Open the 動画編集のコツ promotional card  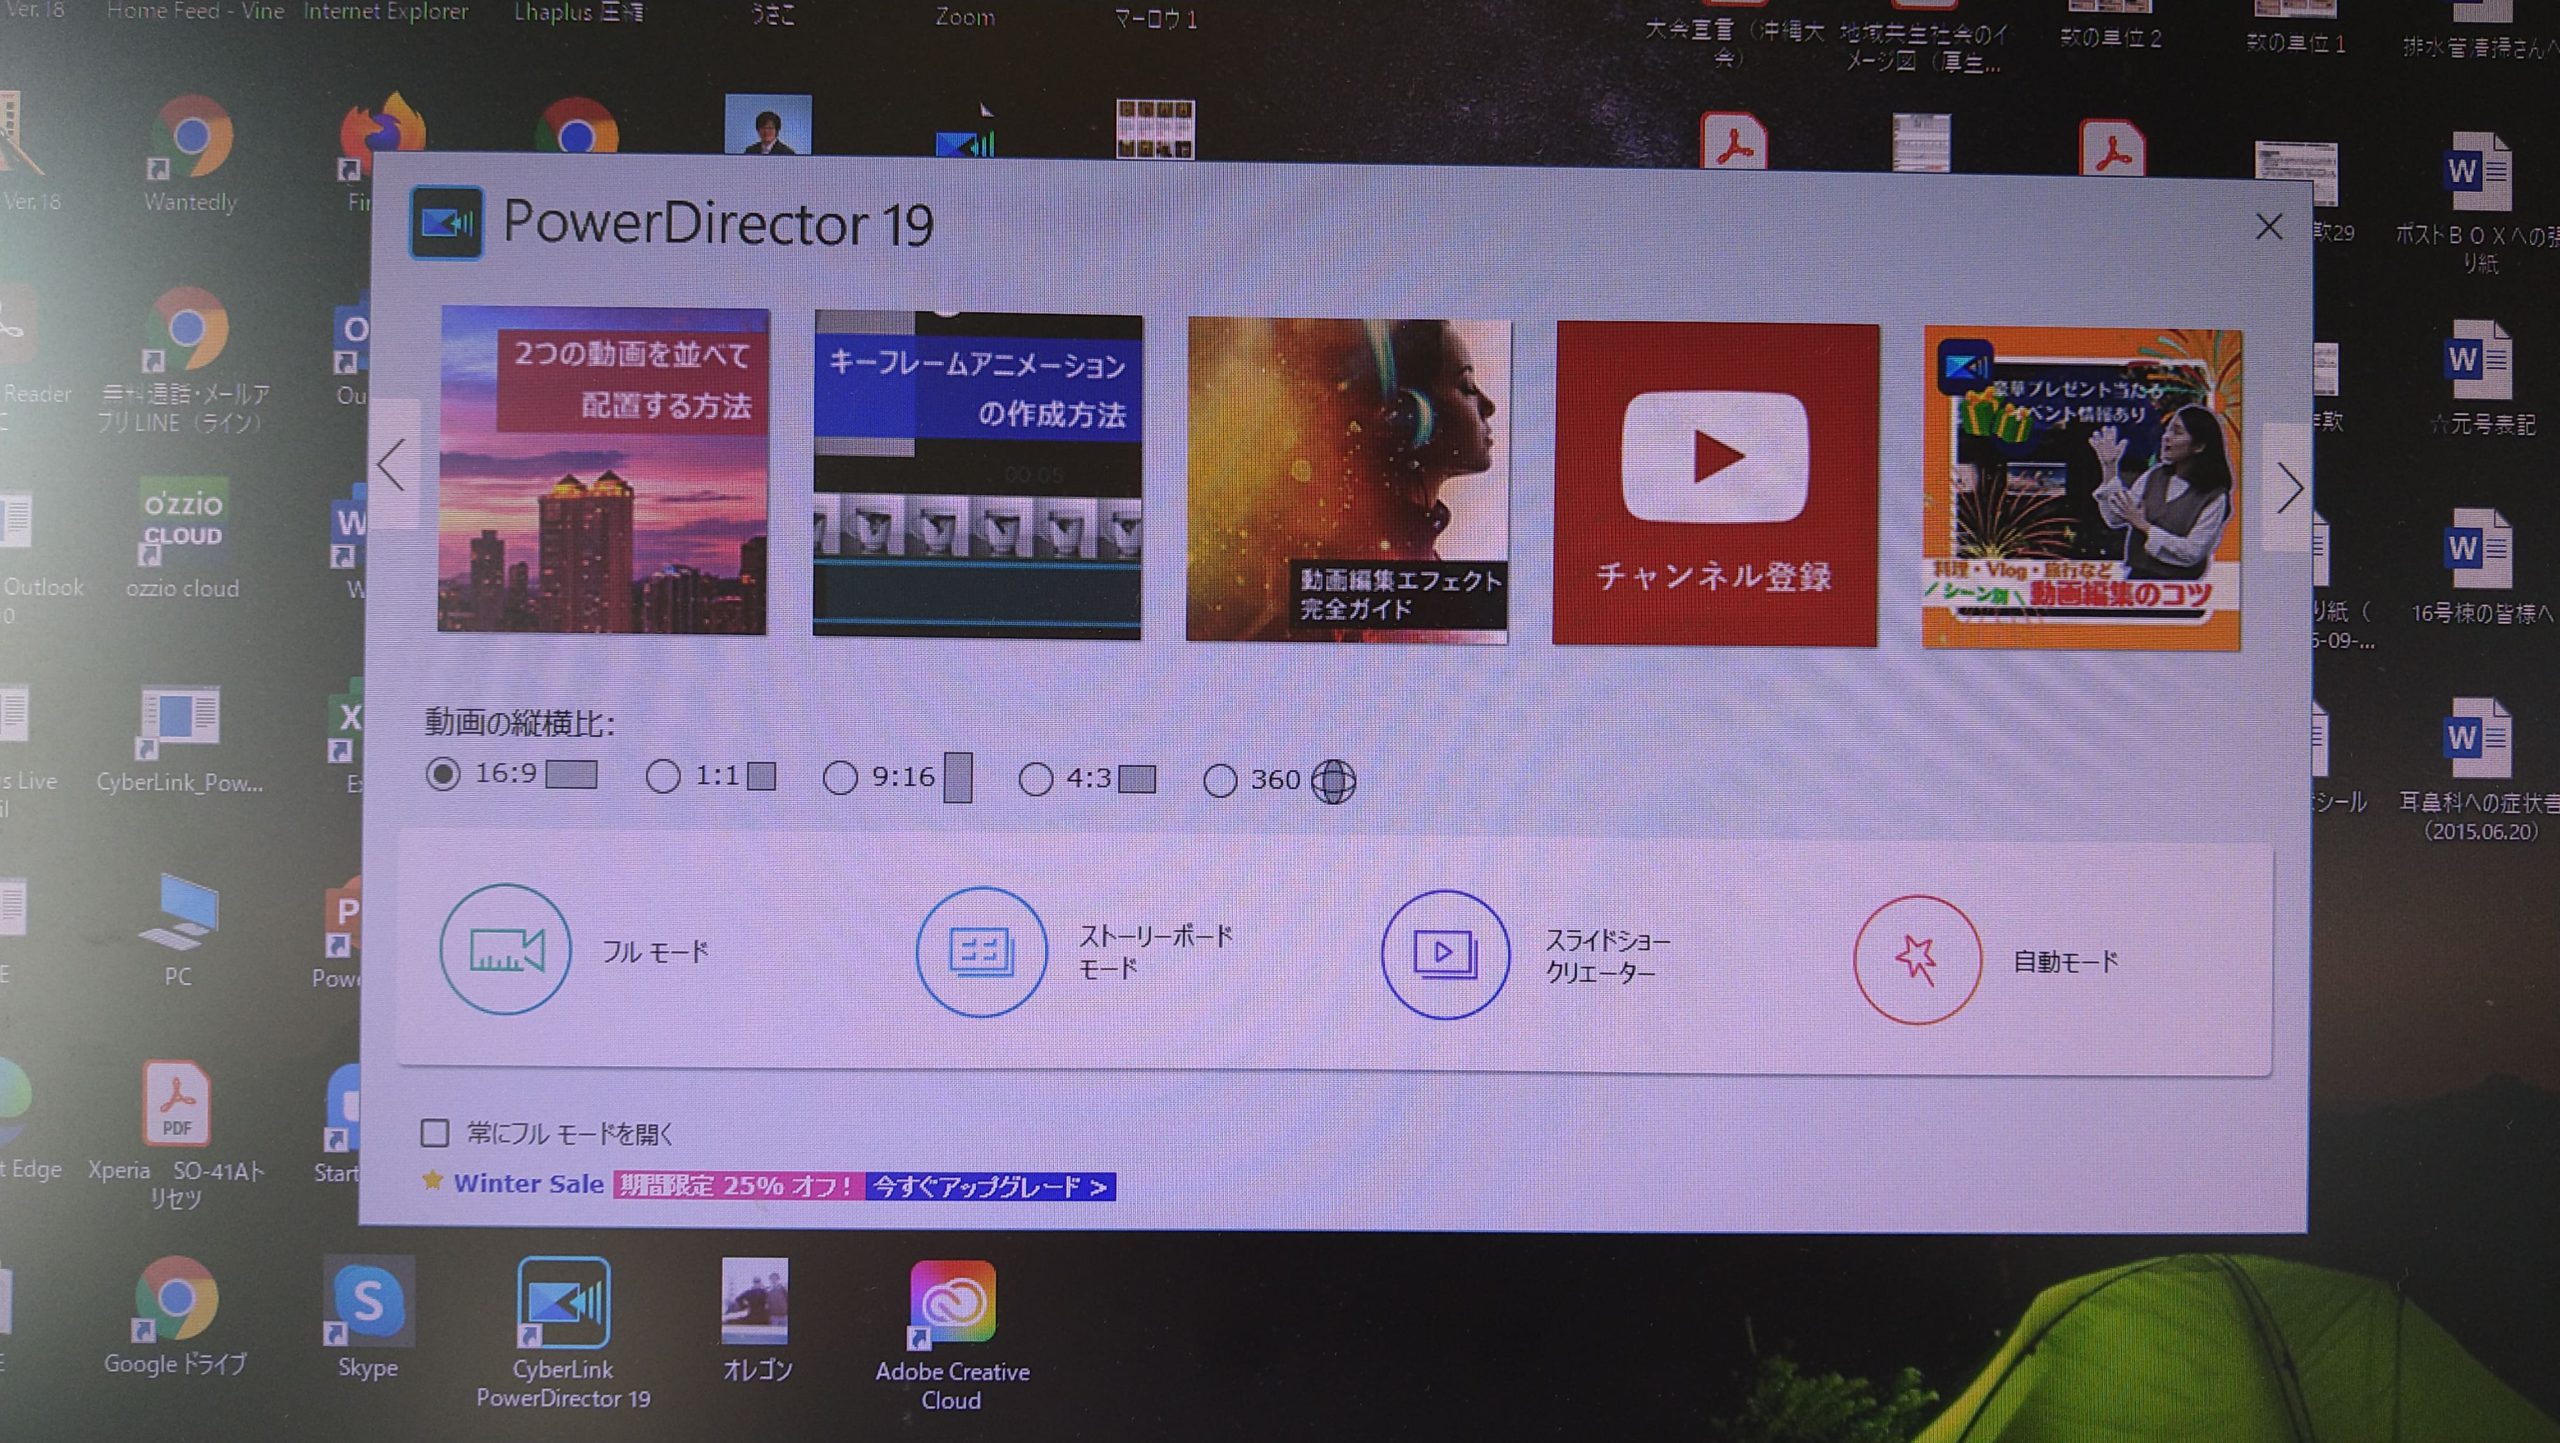[x=2082, y=489]
